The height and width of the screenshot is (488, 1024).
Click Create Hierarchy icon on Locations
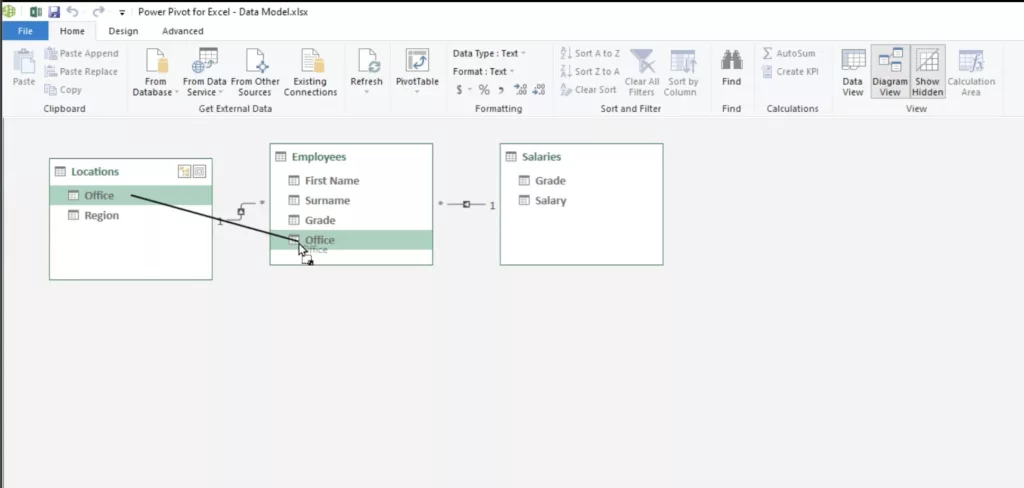click(185, 172)
